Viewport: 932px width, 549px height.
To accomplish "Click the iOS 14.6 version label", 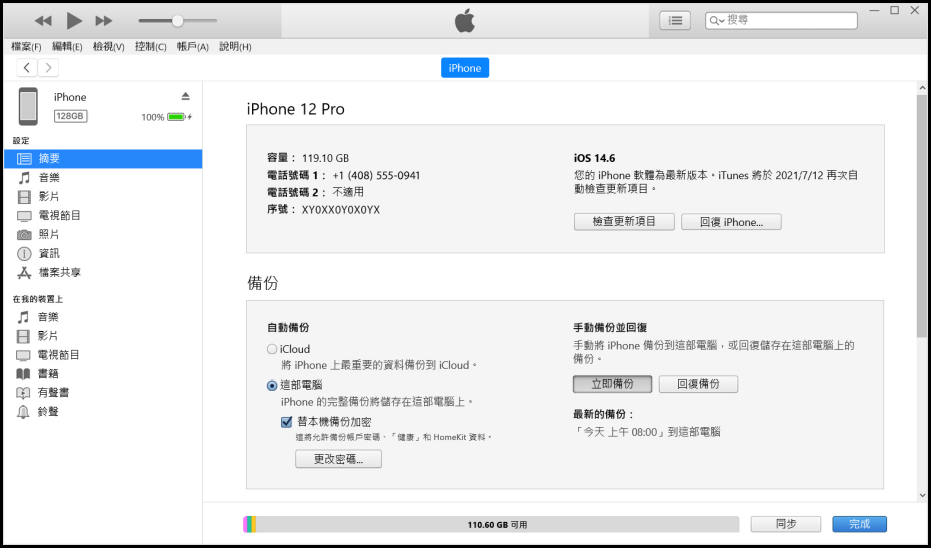I will click(x=594, y=158).
